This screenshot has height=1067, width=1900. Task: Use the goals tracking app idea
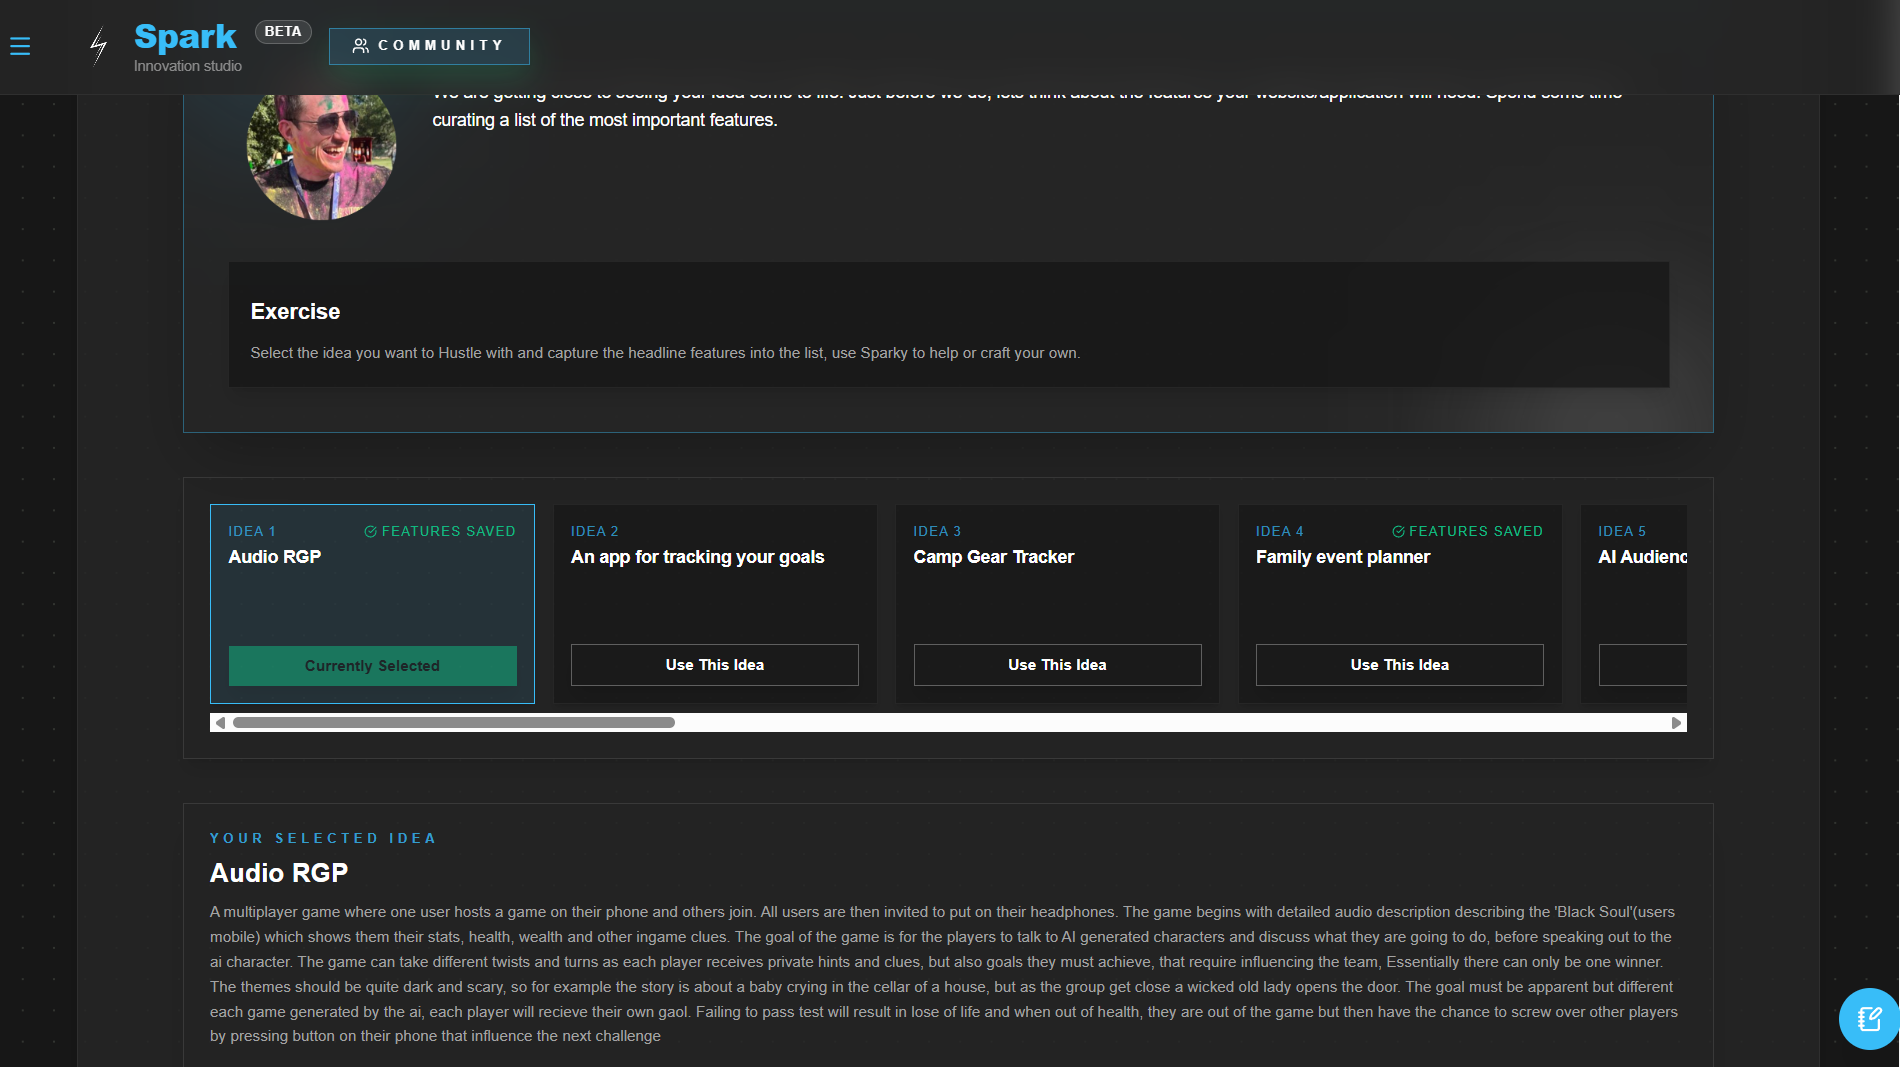click(714, 665)
